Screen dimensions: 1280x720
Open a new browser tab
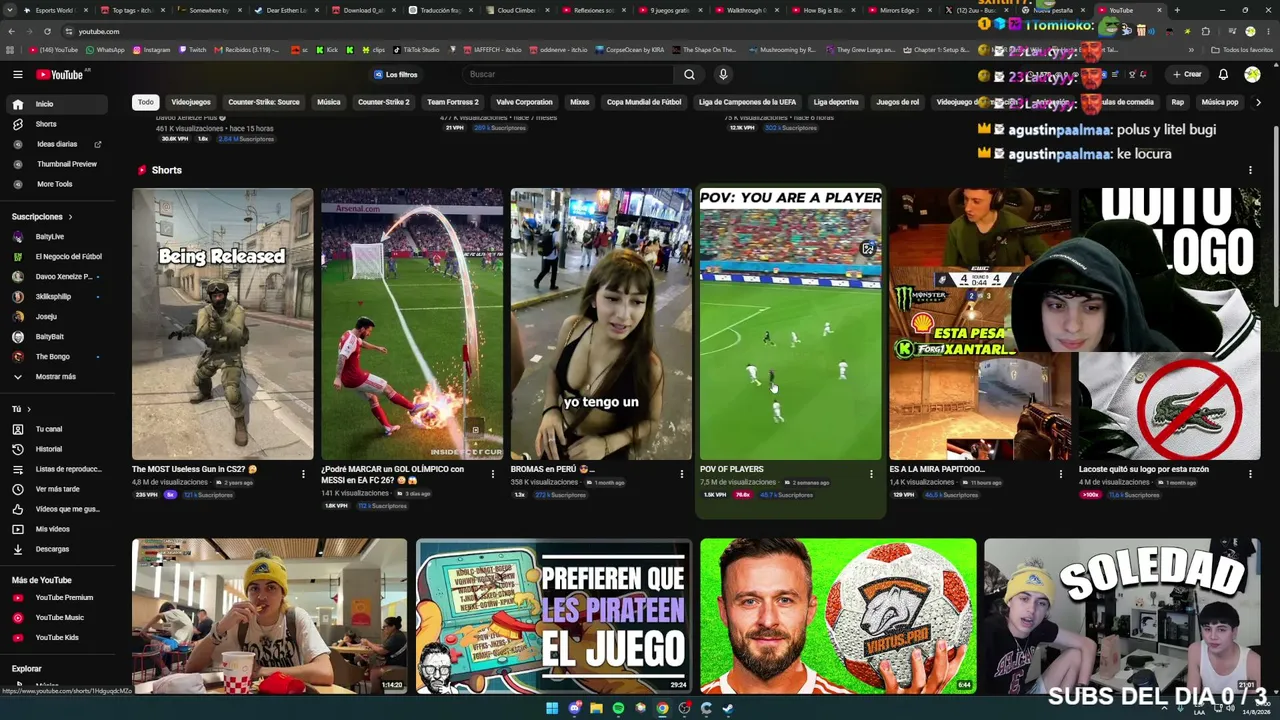click(1177, 10)
